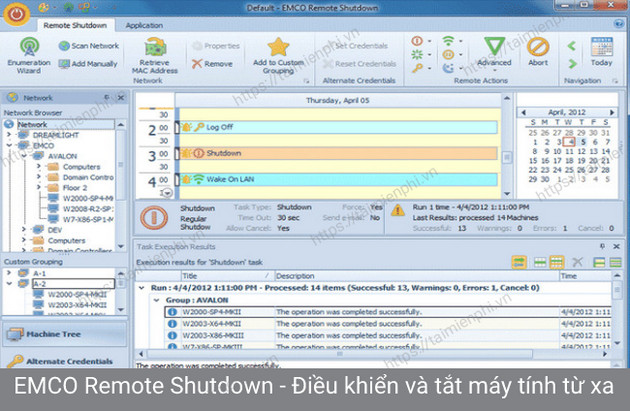Close the Task Execution Results panel
This screenshot has width=630, height=411.
pyautogui.click(x=616, y=246)
